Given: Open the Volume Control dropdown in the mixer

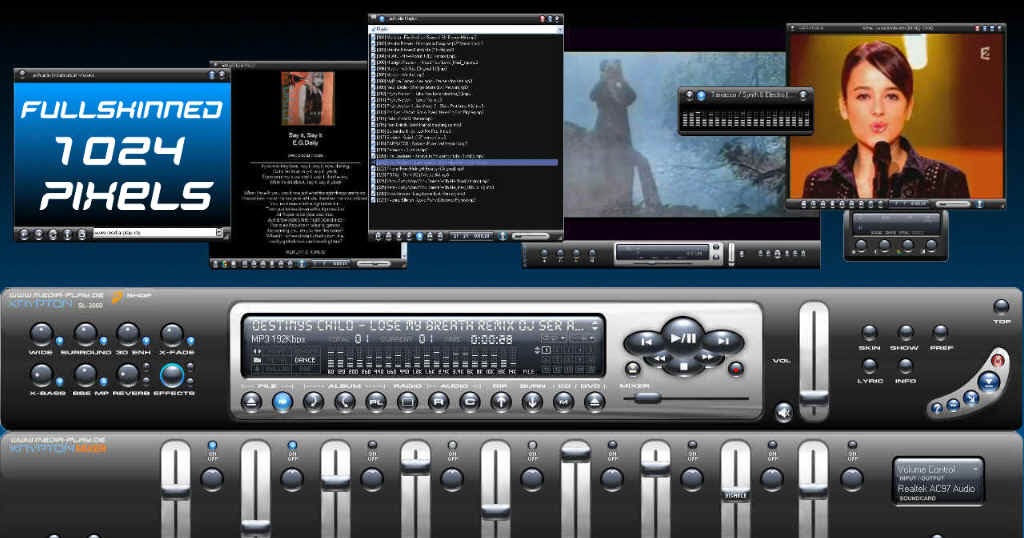Looking at the screenshot, I should [x=976, y=469].
